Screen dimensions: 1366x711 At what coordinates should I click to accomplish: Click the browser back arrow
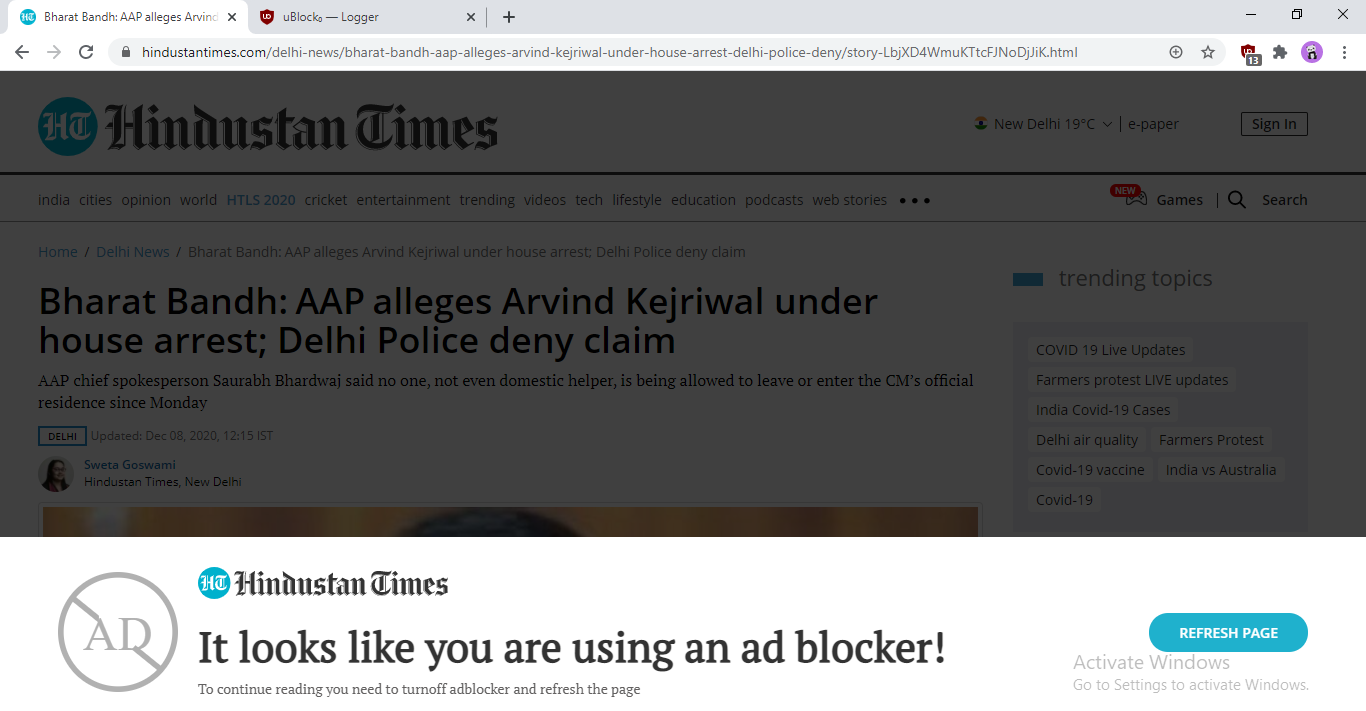coord(22,52)
